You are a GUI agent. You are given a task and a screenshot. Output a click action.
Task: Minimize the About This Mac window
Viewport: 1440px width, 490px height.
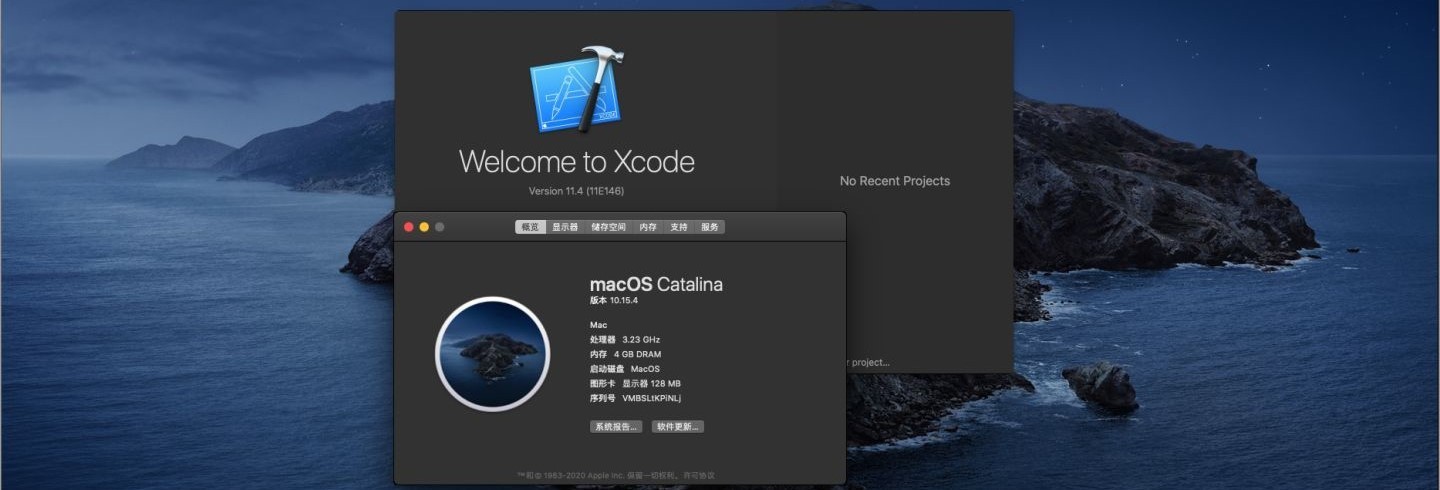[424, 227]
